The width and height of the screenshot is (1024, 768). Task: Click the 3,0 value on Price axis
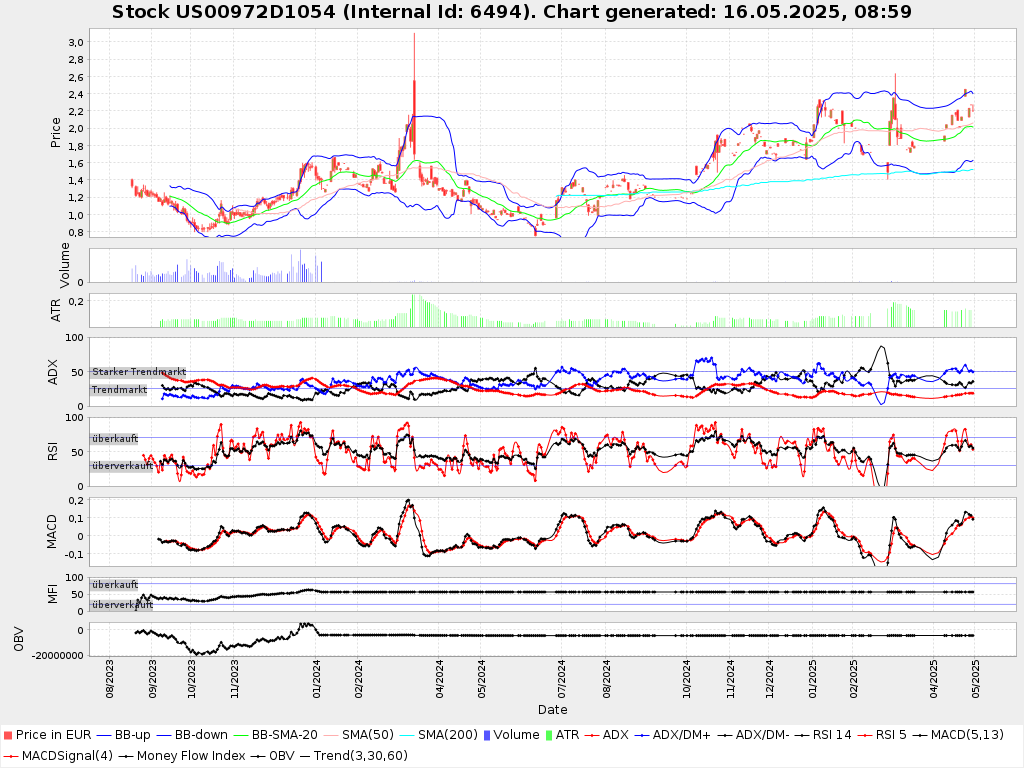pyautogui.click(x=76, y=42)
